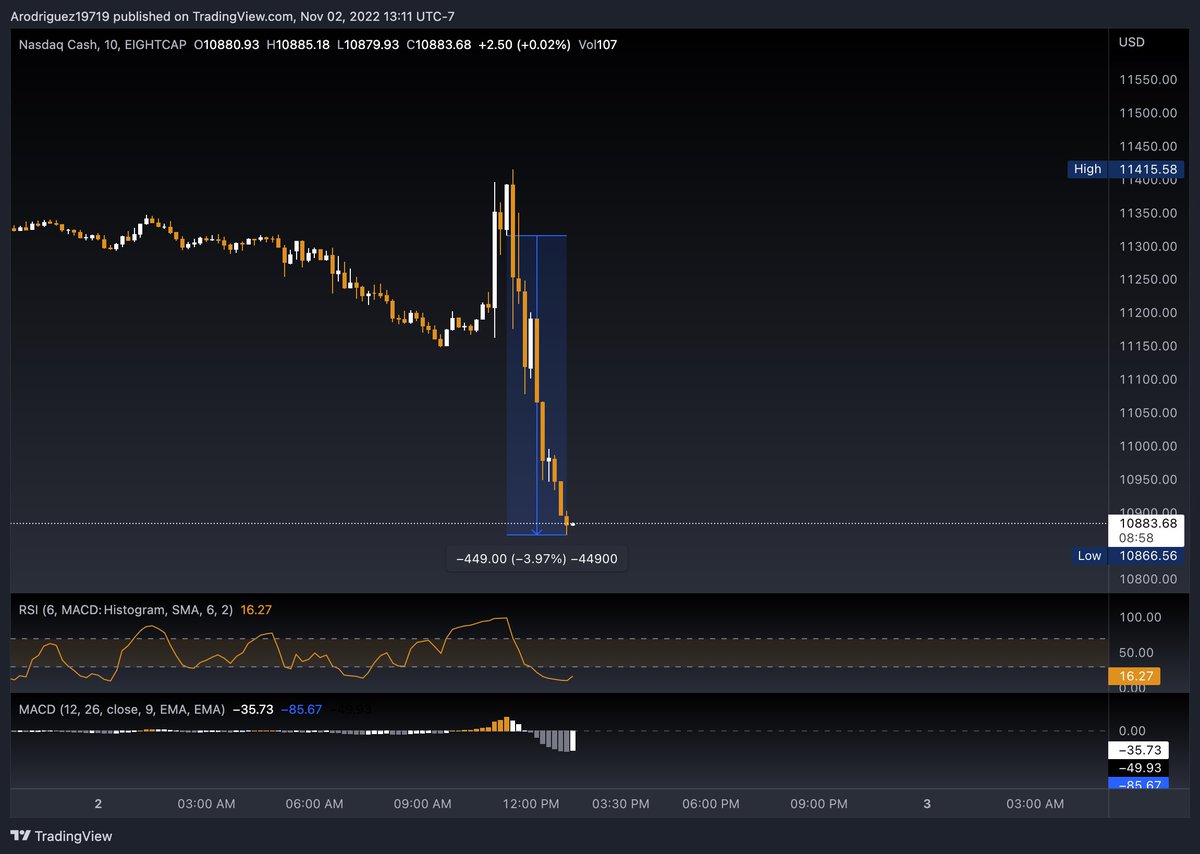
Task: Click the 11500.00 price scale label
Action: pyautogui.click(x=1148, y=113)
